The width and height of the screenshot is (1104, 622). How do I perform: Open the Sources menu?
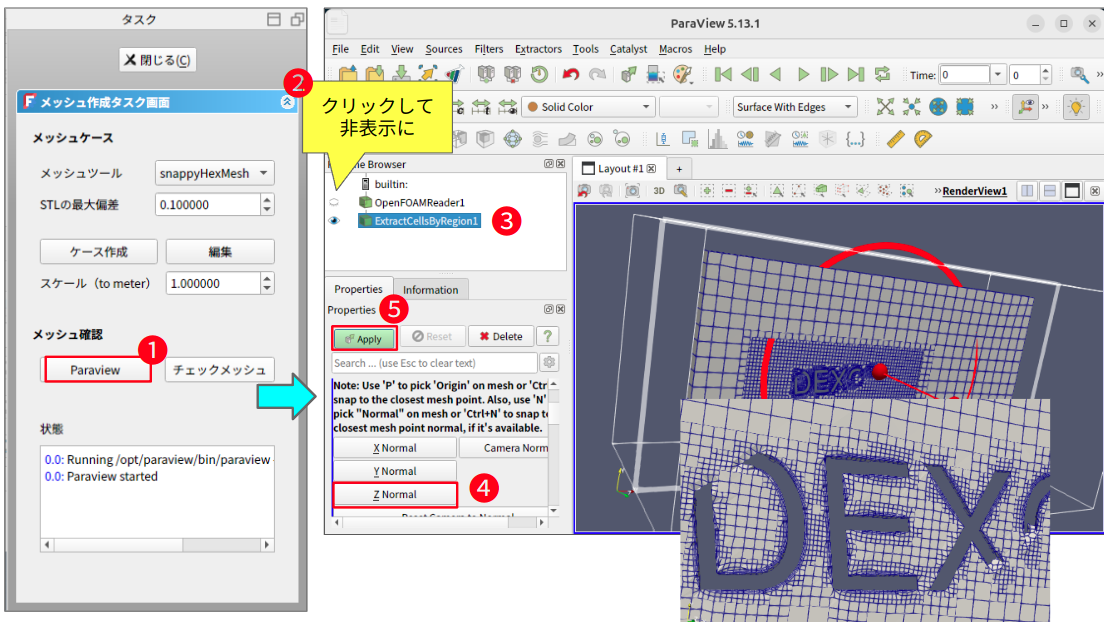tap(444, 49)
